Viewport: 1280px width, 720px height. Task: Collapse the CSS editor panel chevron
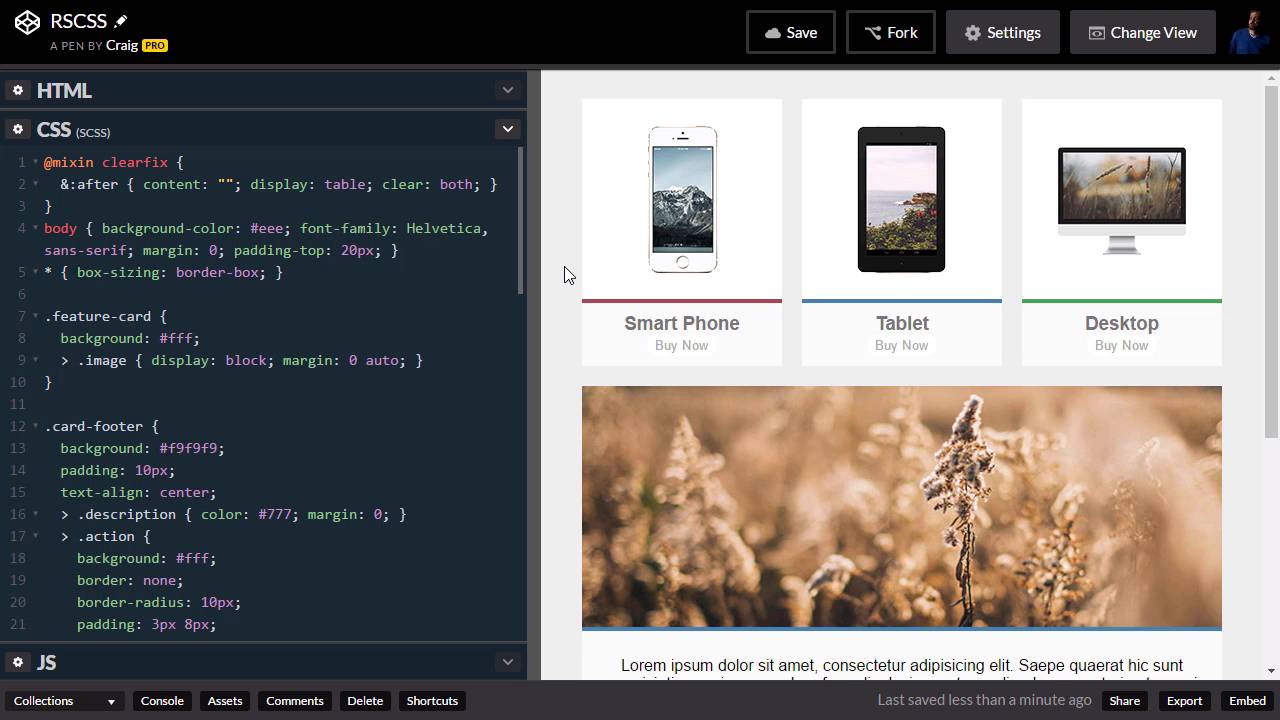pyautogui.click(x=508, y=129)
